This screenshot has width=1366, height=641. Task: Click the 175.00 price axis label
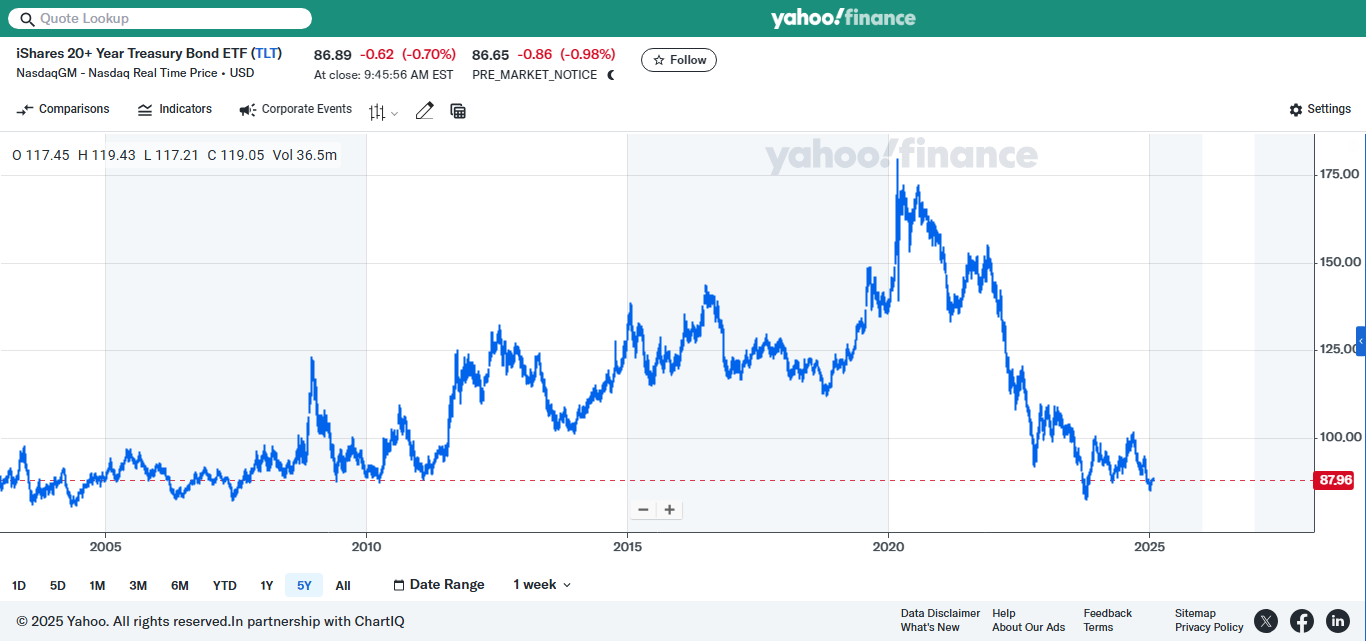(x=1341, y=175)
